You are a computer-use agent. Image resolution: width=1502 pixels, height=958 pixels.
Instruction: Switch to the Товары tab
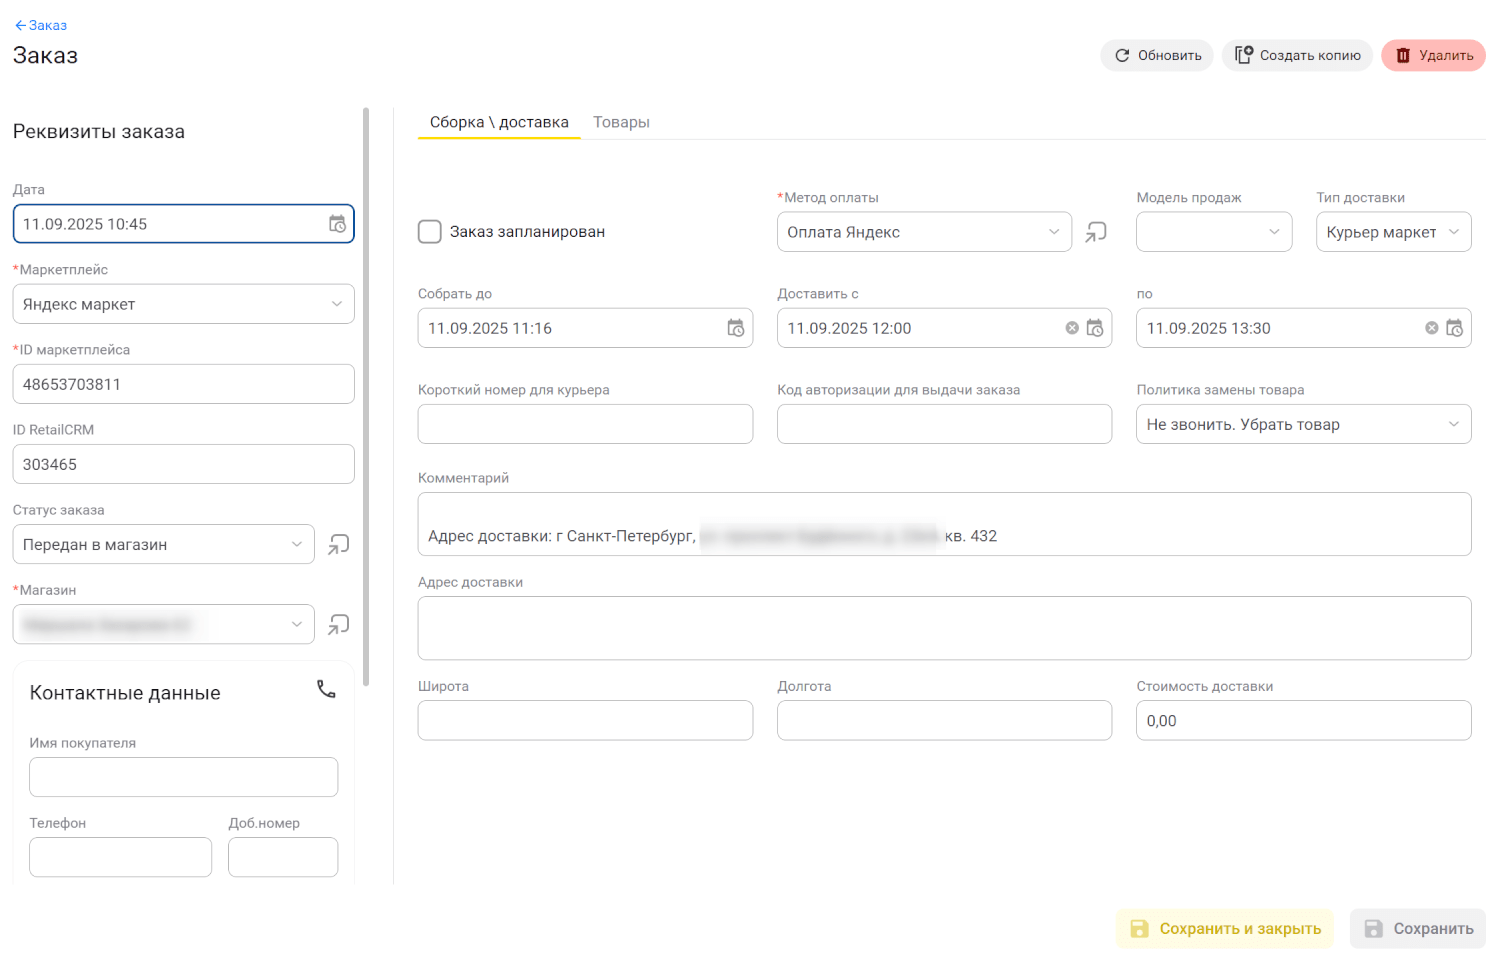point(621,122)
